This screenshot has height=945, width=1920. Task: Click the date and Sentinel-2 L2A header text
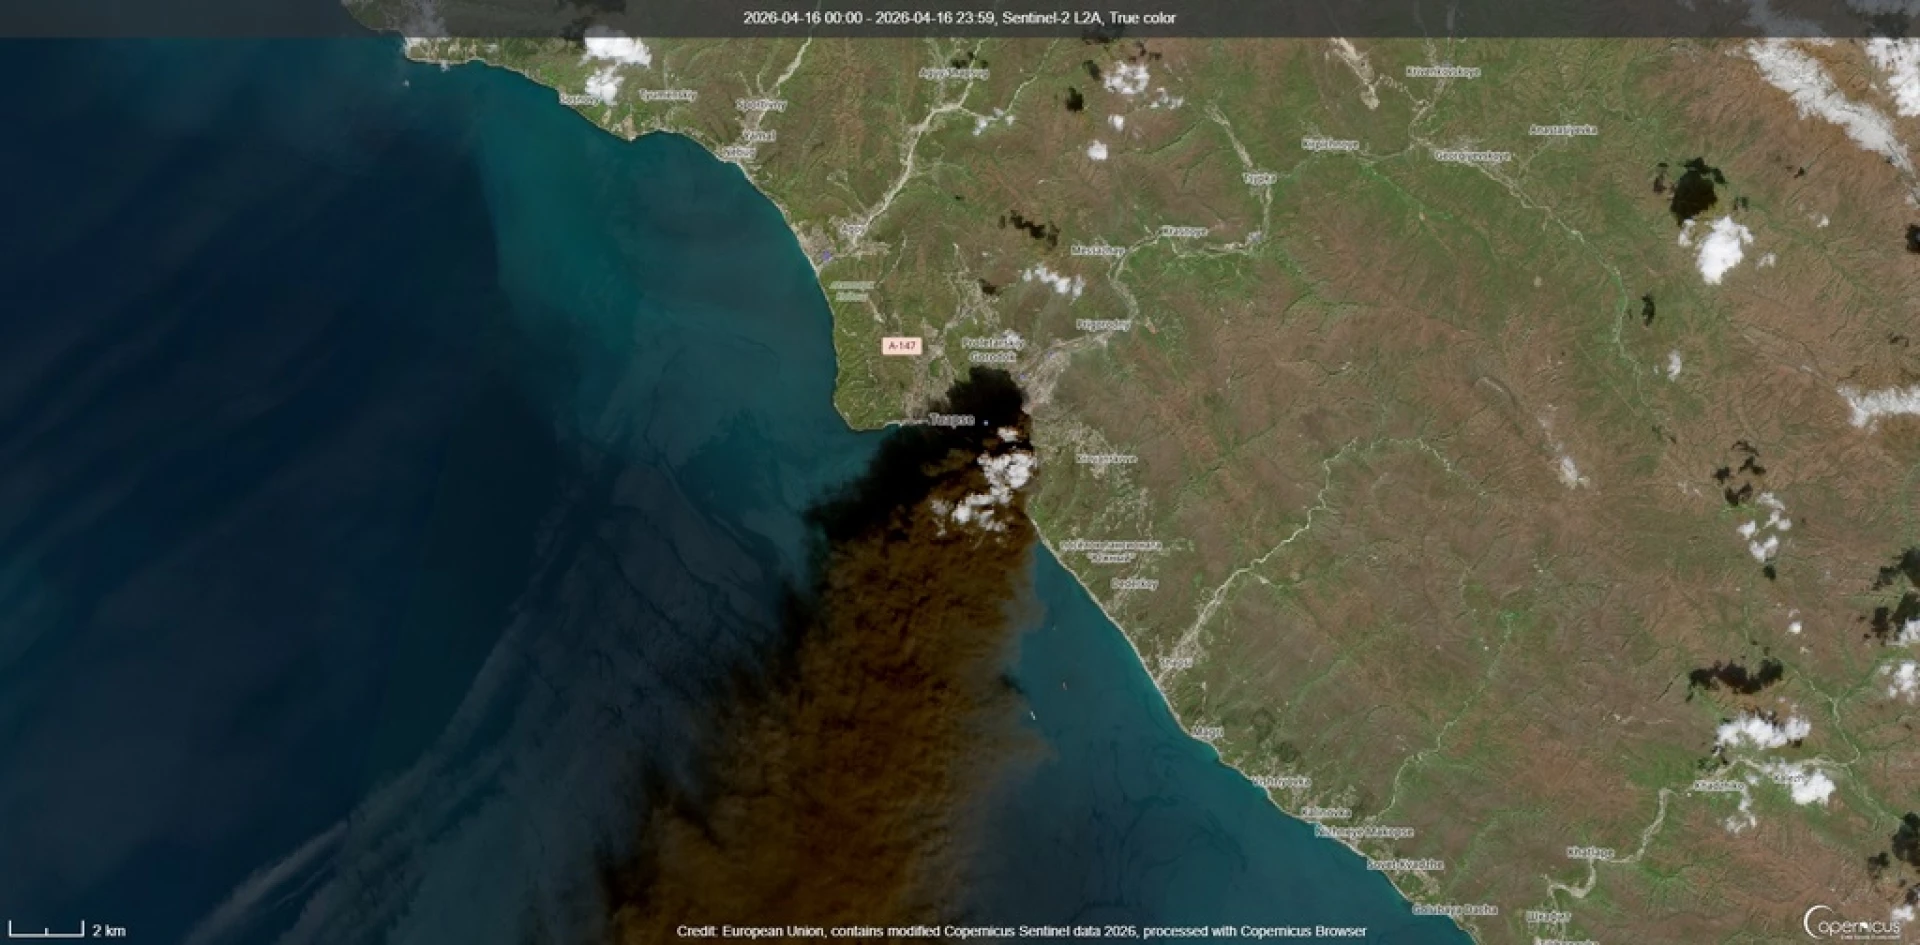959,18
